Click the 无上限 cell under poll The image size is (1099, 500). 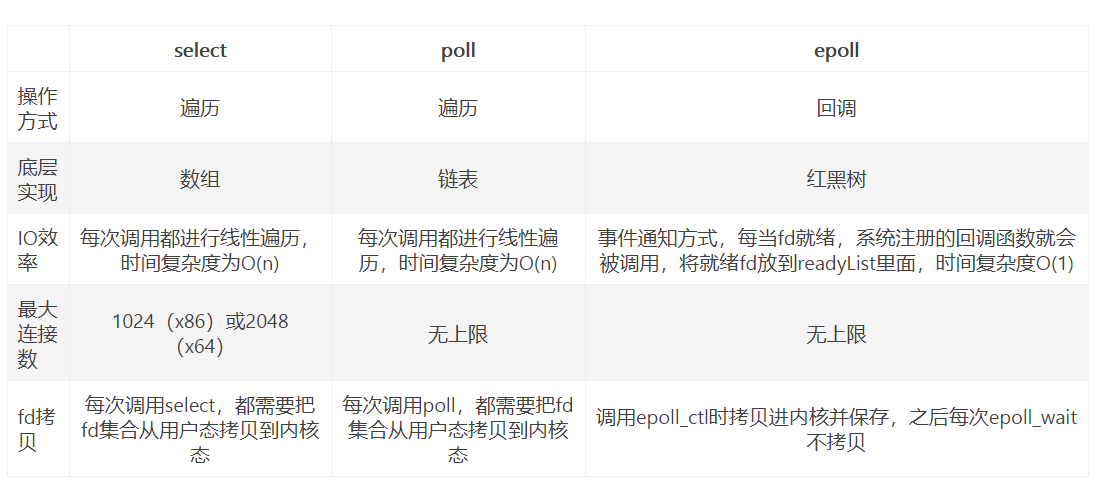458,334
